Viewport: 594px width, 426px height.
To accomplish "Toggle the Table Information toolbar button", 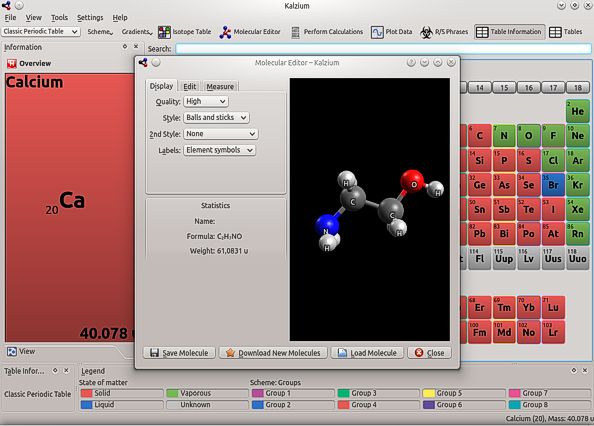I will pyautogui.click(x=509, y=32).
